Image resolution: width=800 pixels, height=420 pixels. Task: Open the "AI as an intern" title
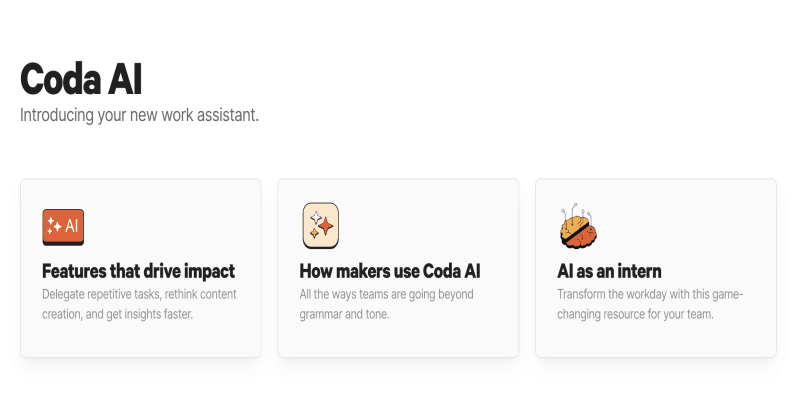(609, 271)
